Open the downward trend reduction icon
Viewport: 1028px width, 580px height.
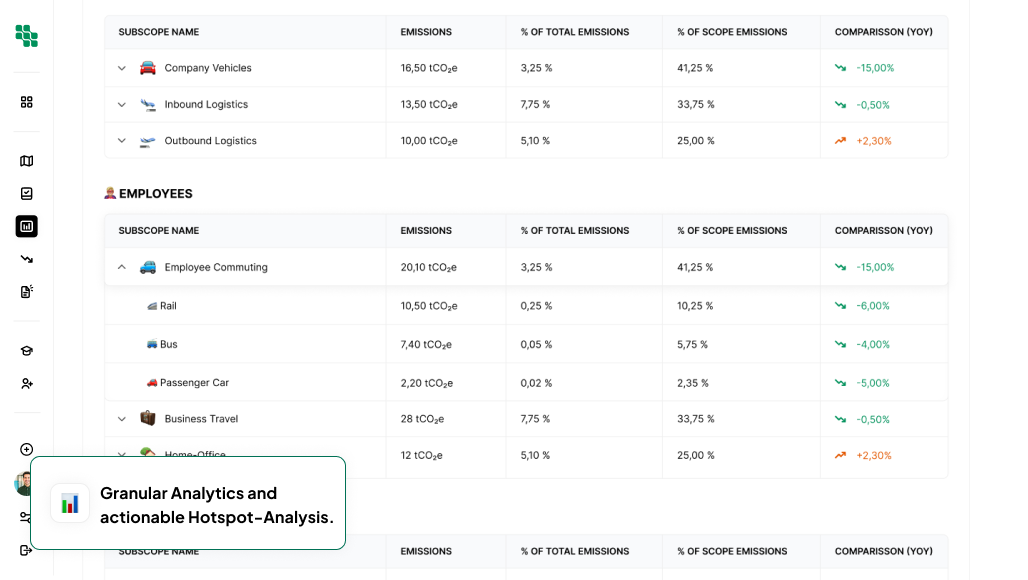pyautogui.click(x=27, y=259)
